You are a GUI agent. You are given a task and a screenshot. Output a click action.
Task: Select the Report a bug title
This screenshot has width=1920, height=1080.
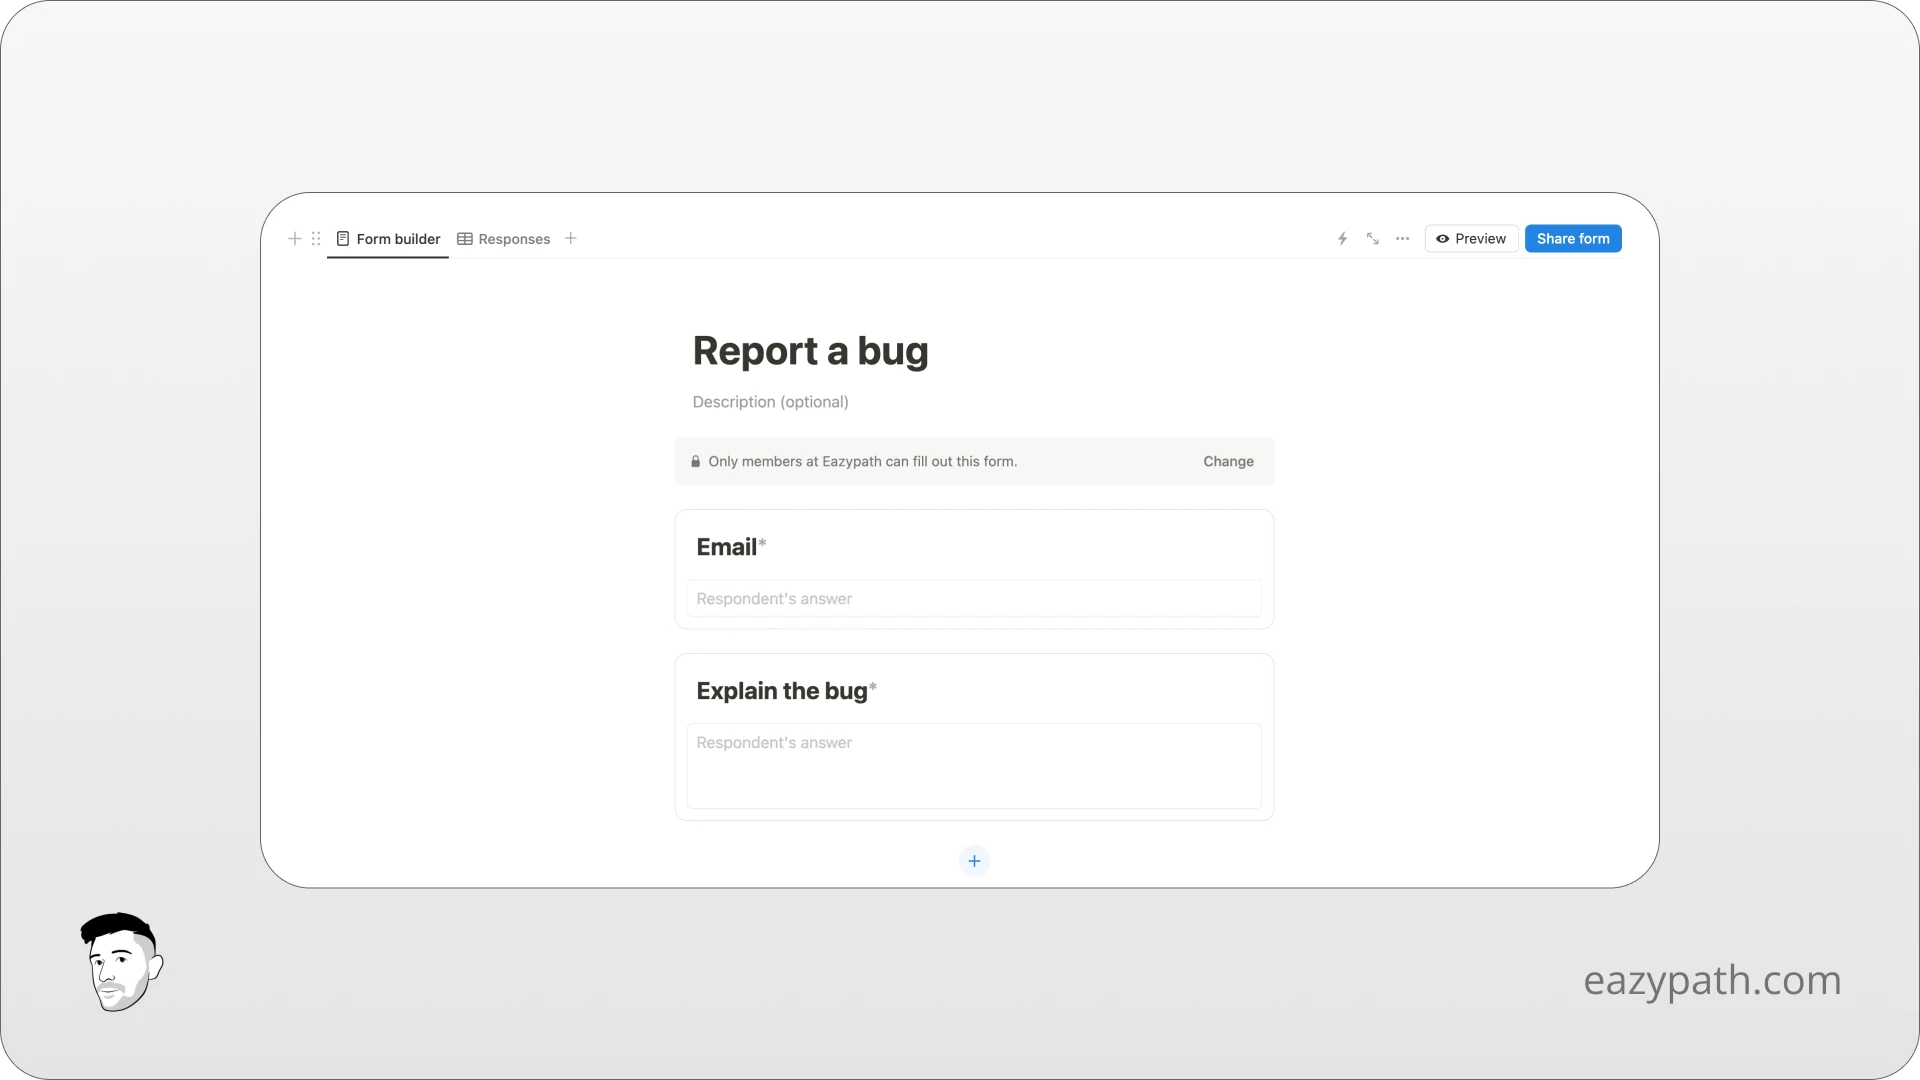point(810,350)
